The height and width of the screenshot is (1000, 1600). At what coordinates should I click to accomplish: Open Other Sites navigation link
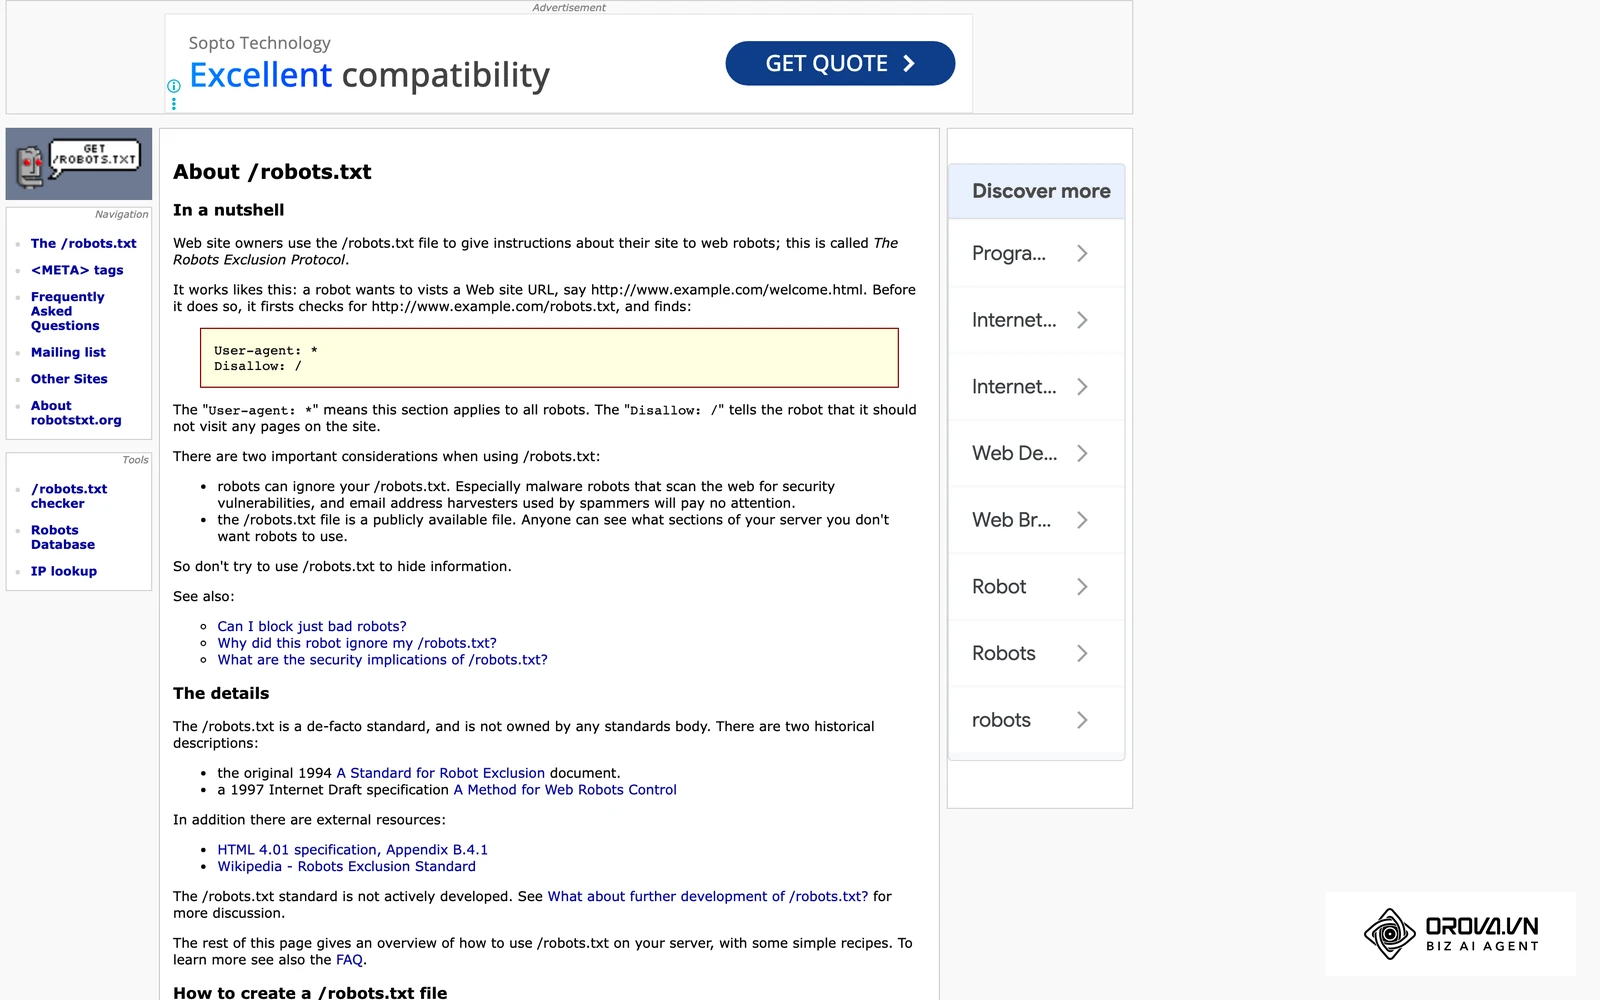[x=69, y=379]
